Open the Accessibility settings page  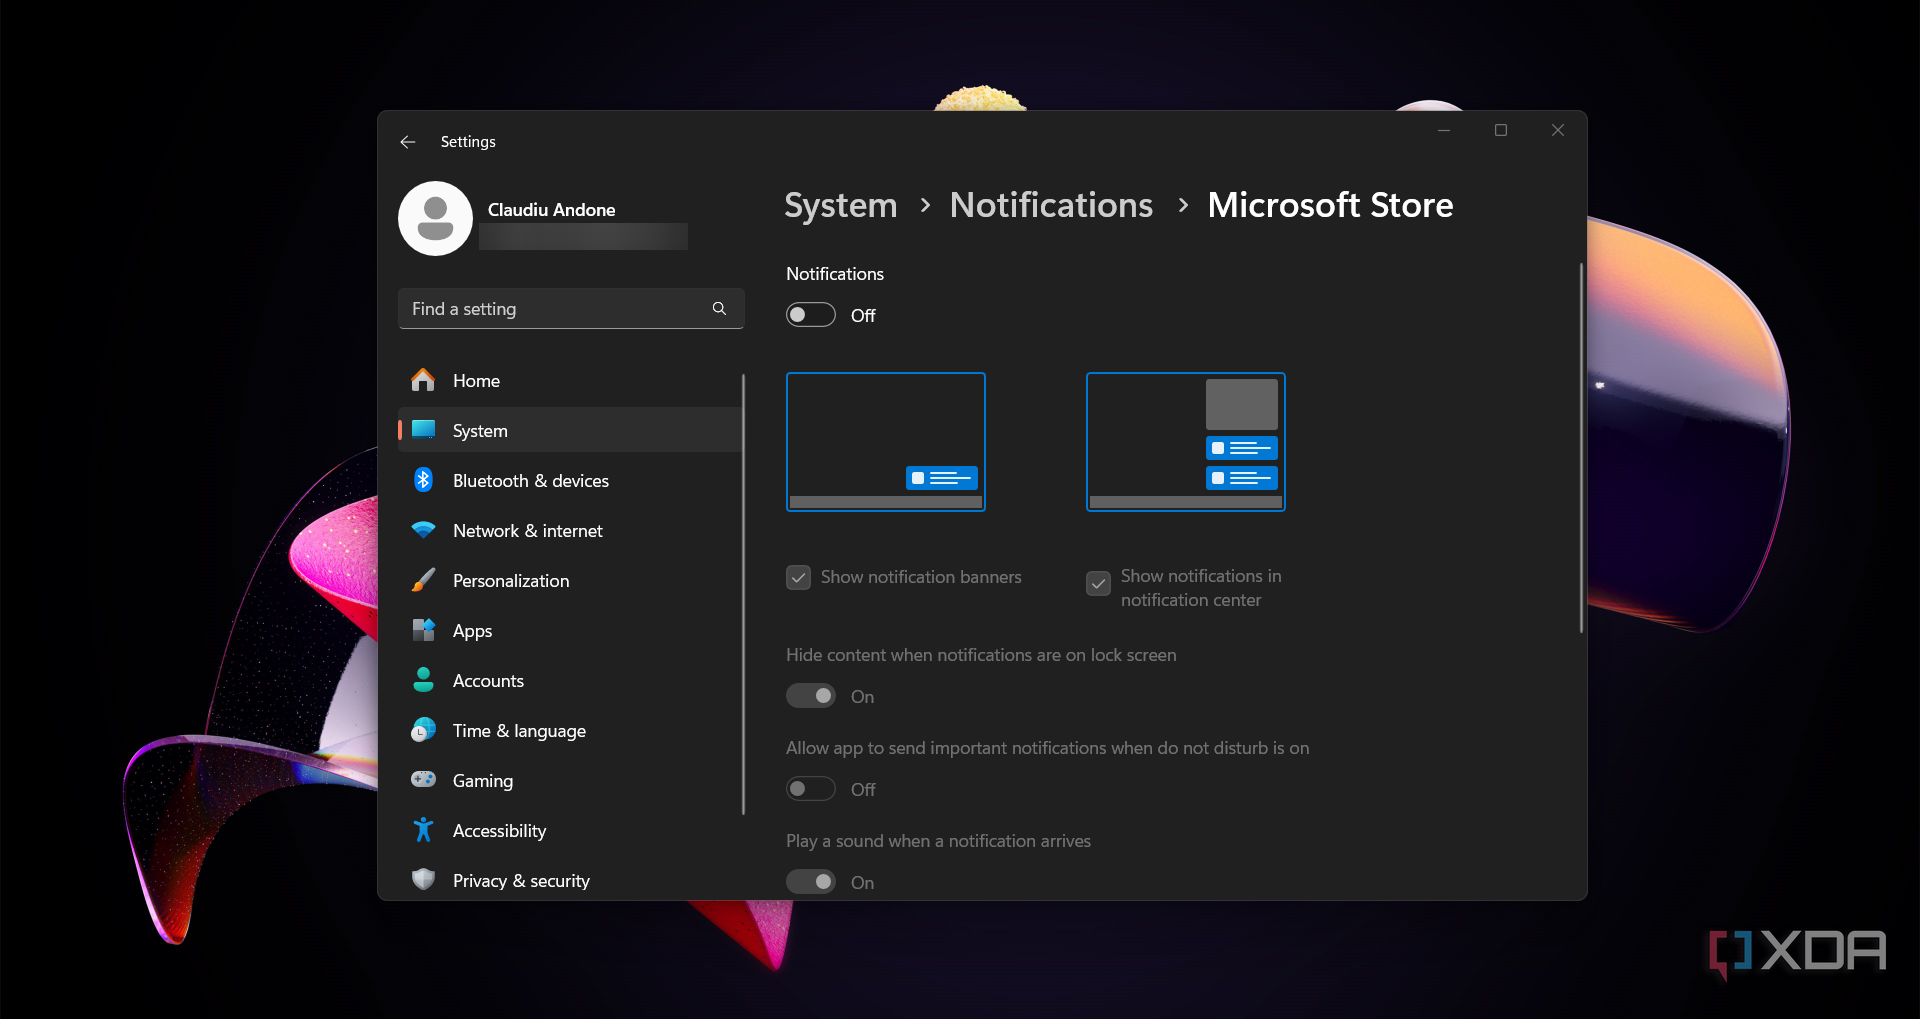570,830
